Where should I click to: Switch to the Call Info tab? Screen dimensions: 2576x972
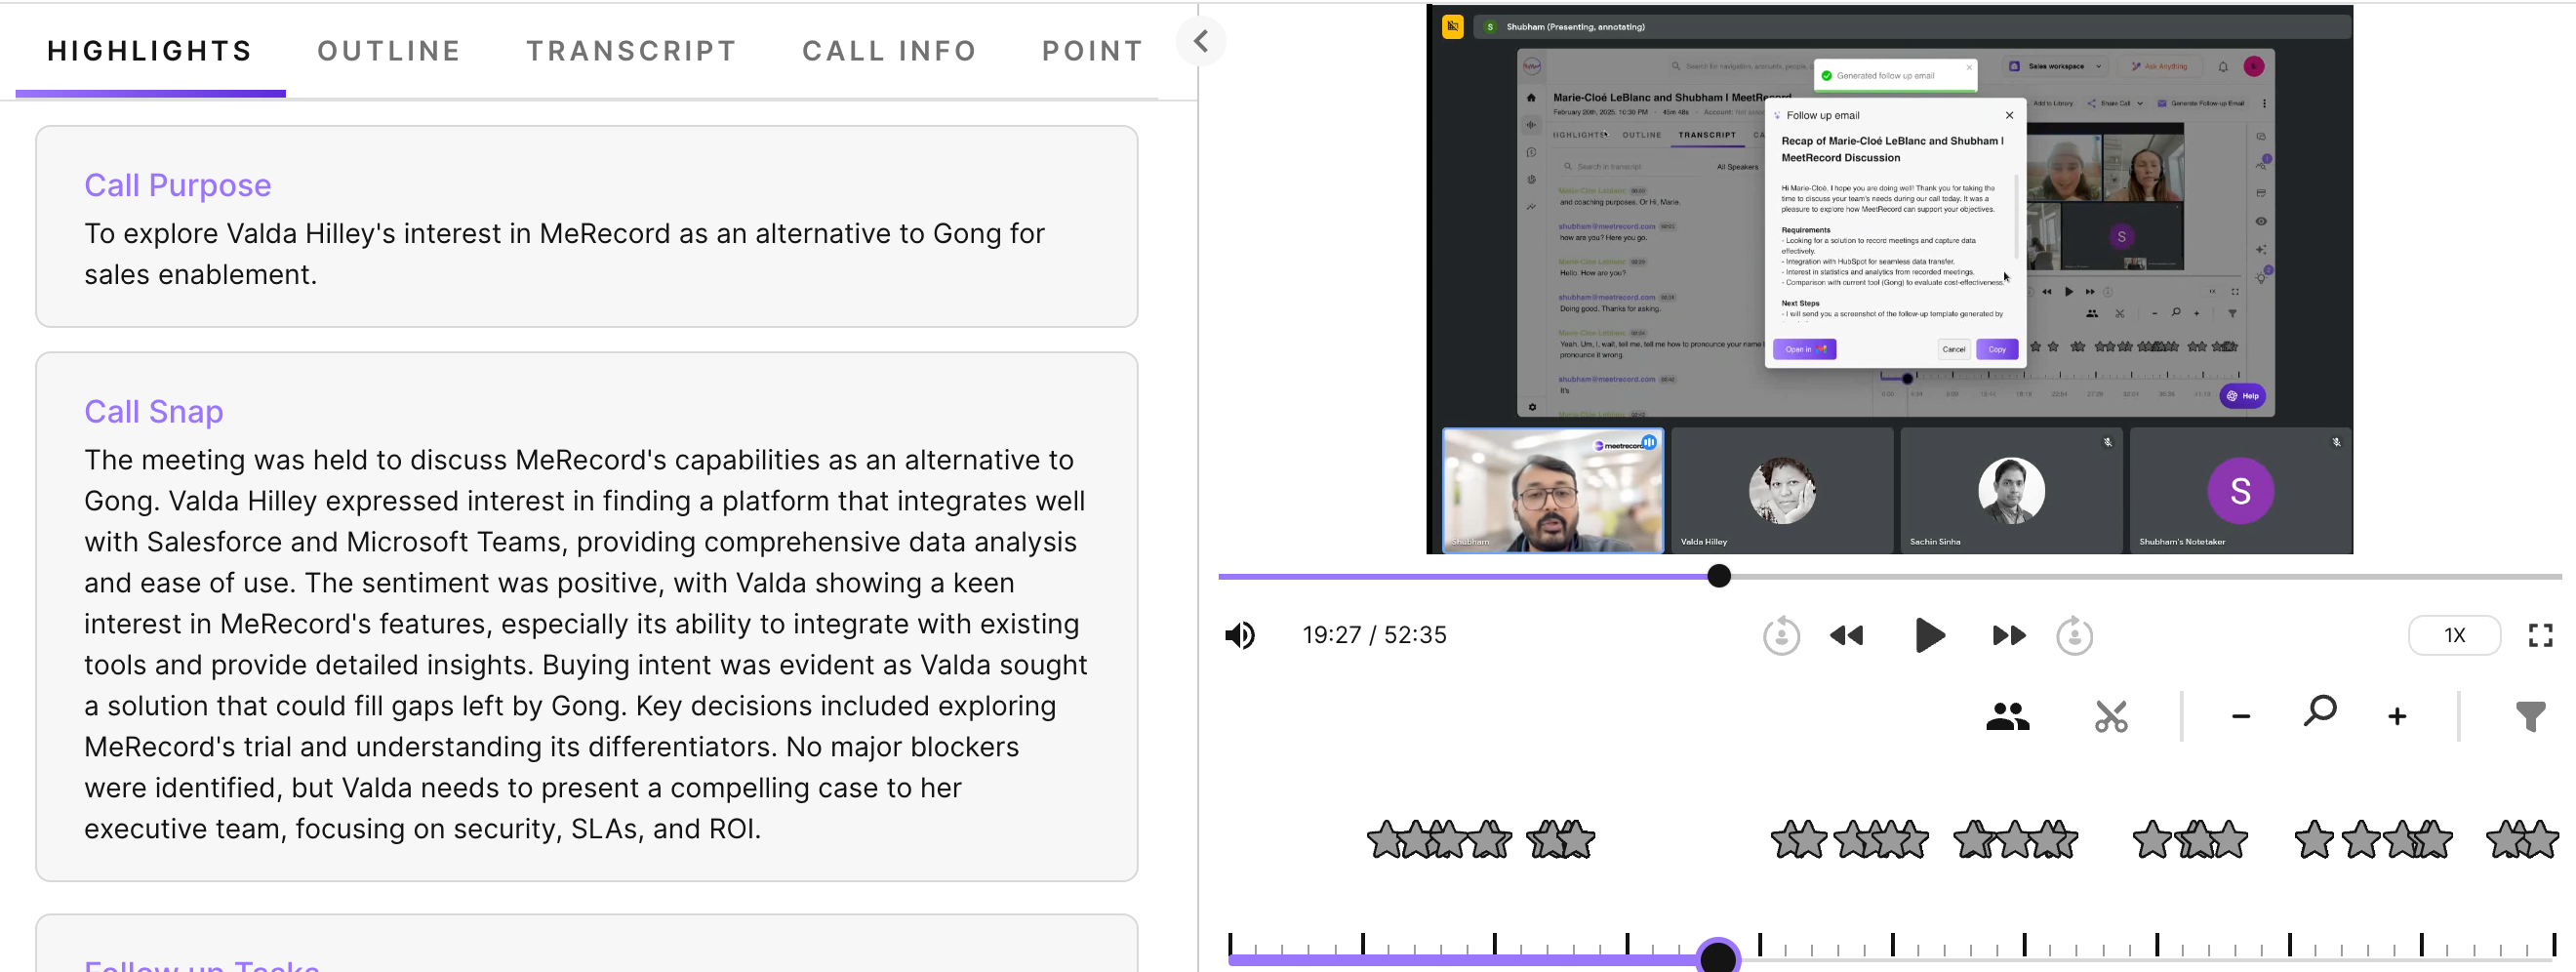[889, 51]
